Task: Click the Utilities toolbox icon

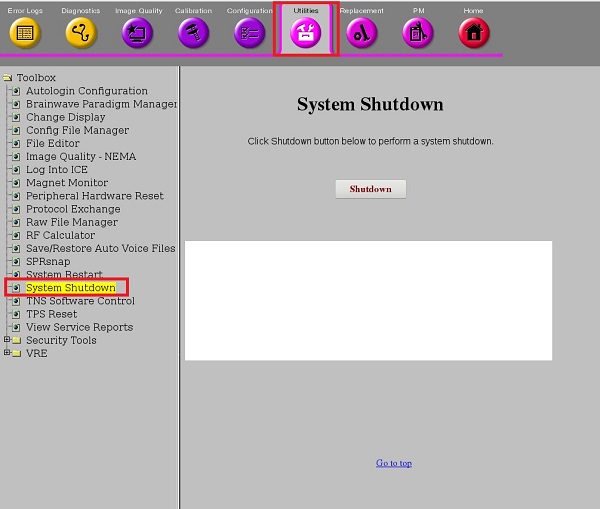Action: 306,32
